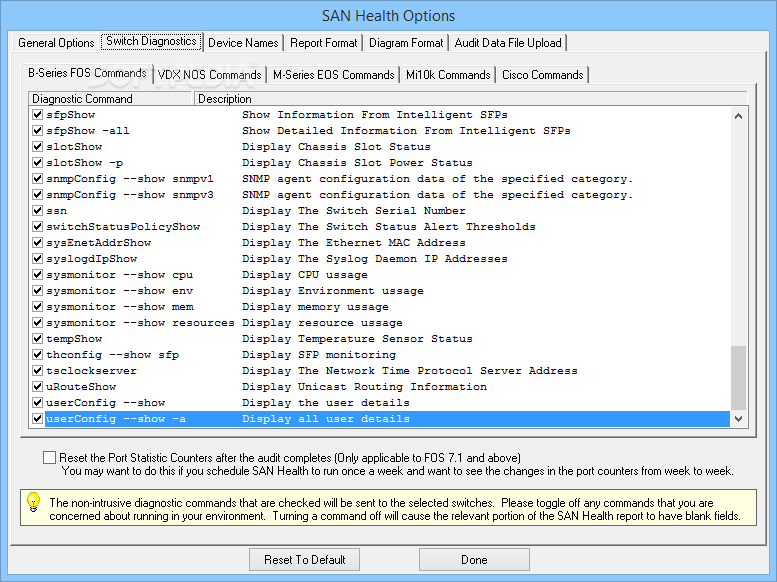The height and width of the screenshot is (582, 777).
Task: Uncheck sysmonitor --show resources checkbox
Action: [37, 323]
